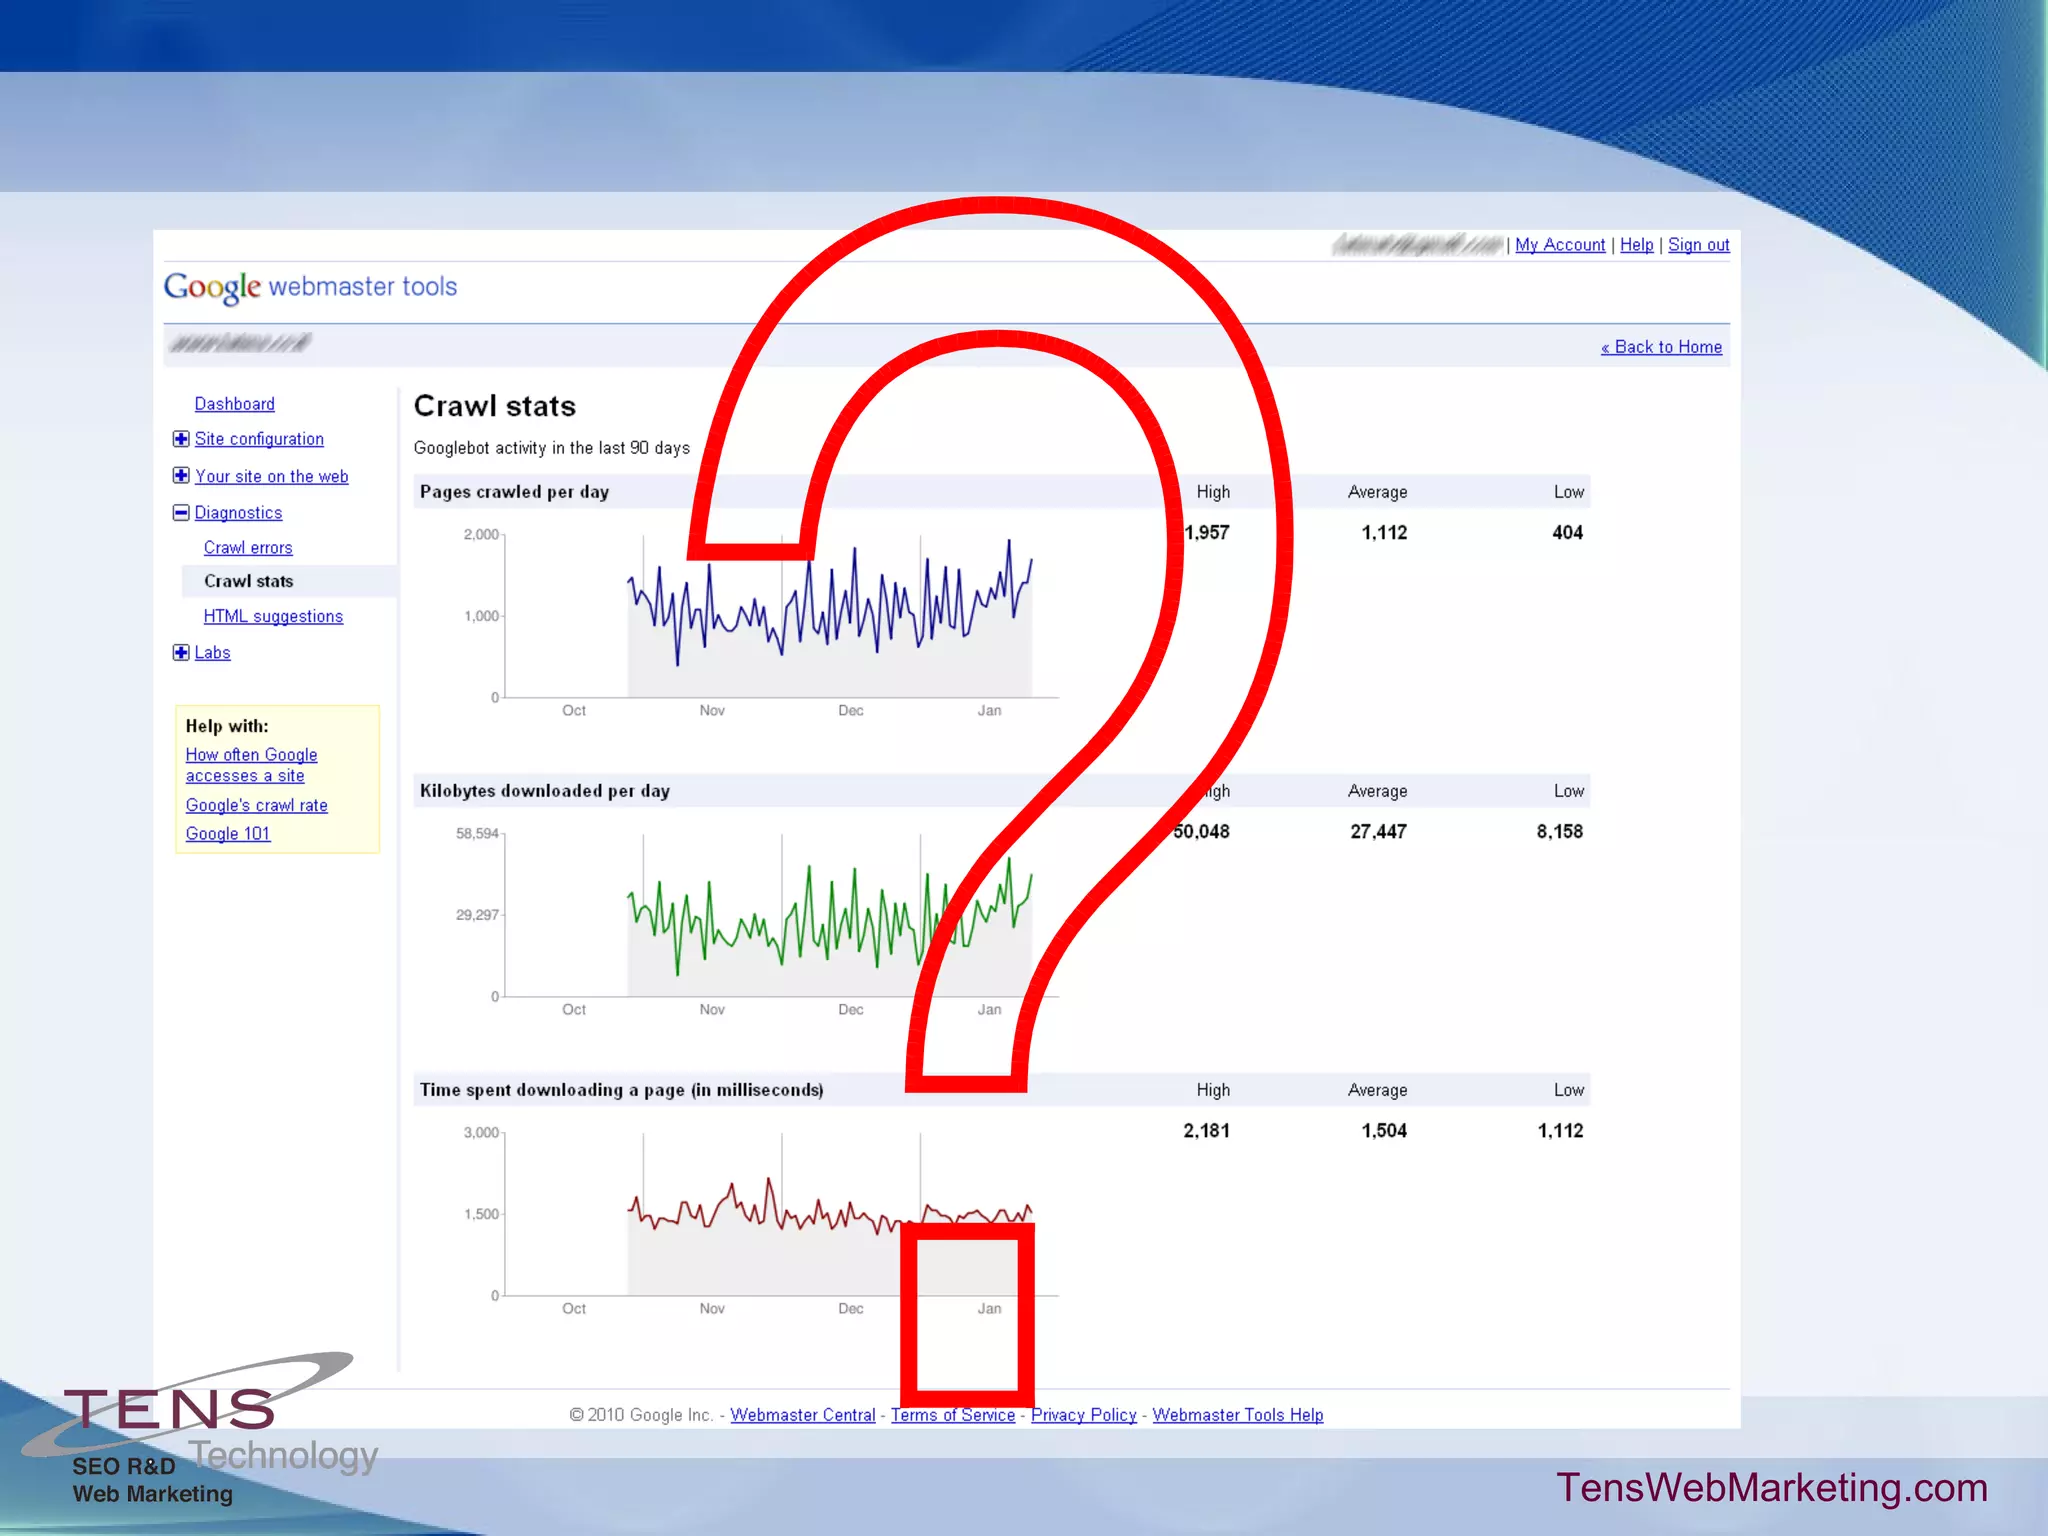Open My Account link
Screen dimensions: 2048x1536
(1560, 245)
